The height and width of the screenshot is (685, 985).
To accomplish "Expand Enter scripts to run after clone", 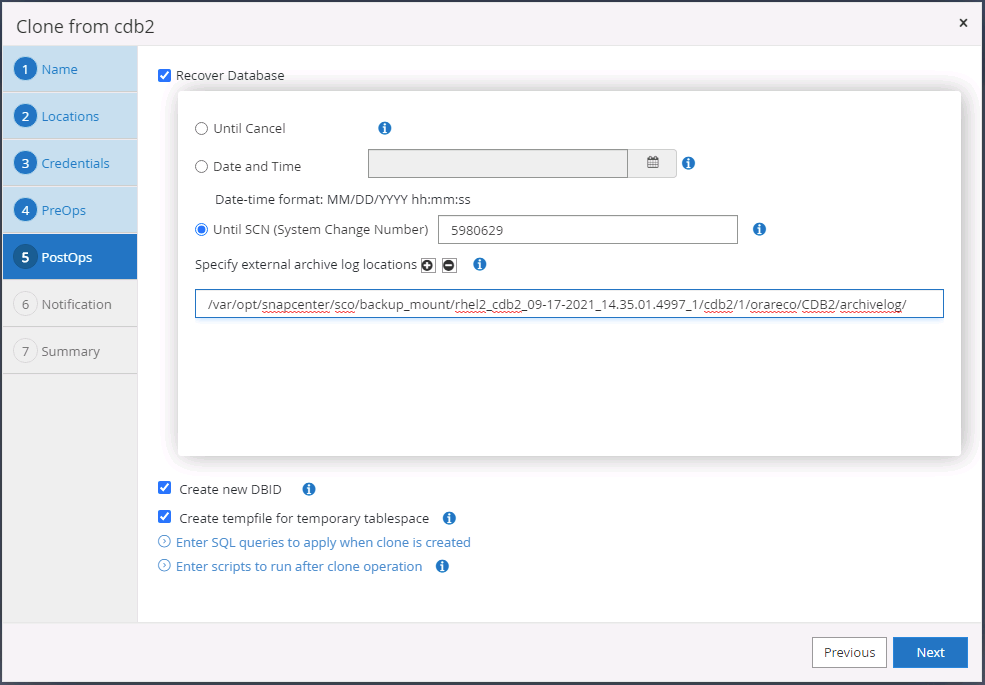I will point(298,566).
